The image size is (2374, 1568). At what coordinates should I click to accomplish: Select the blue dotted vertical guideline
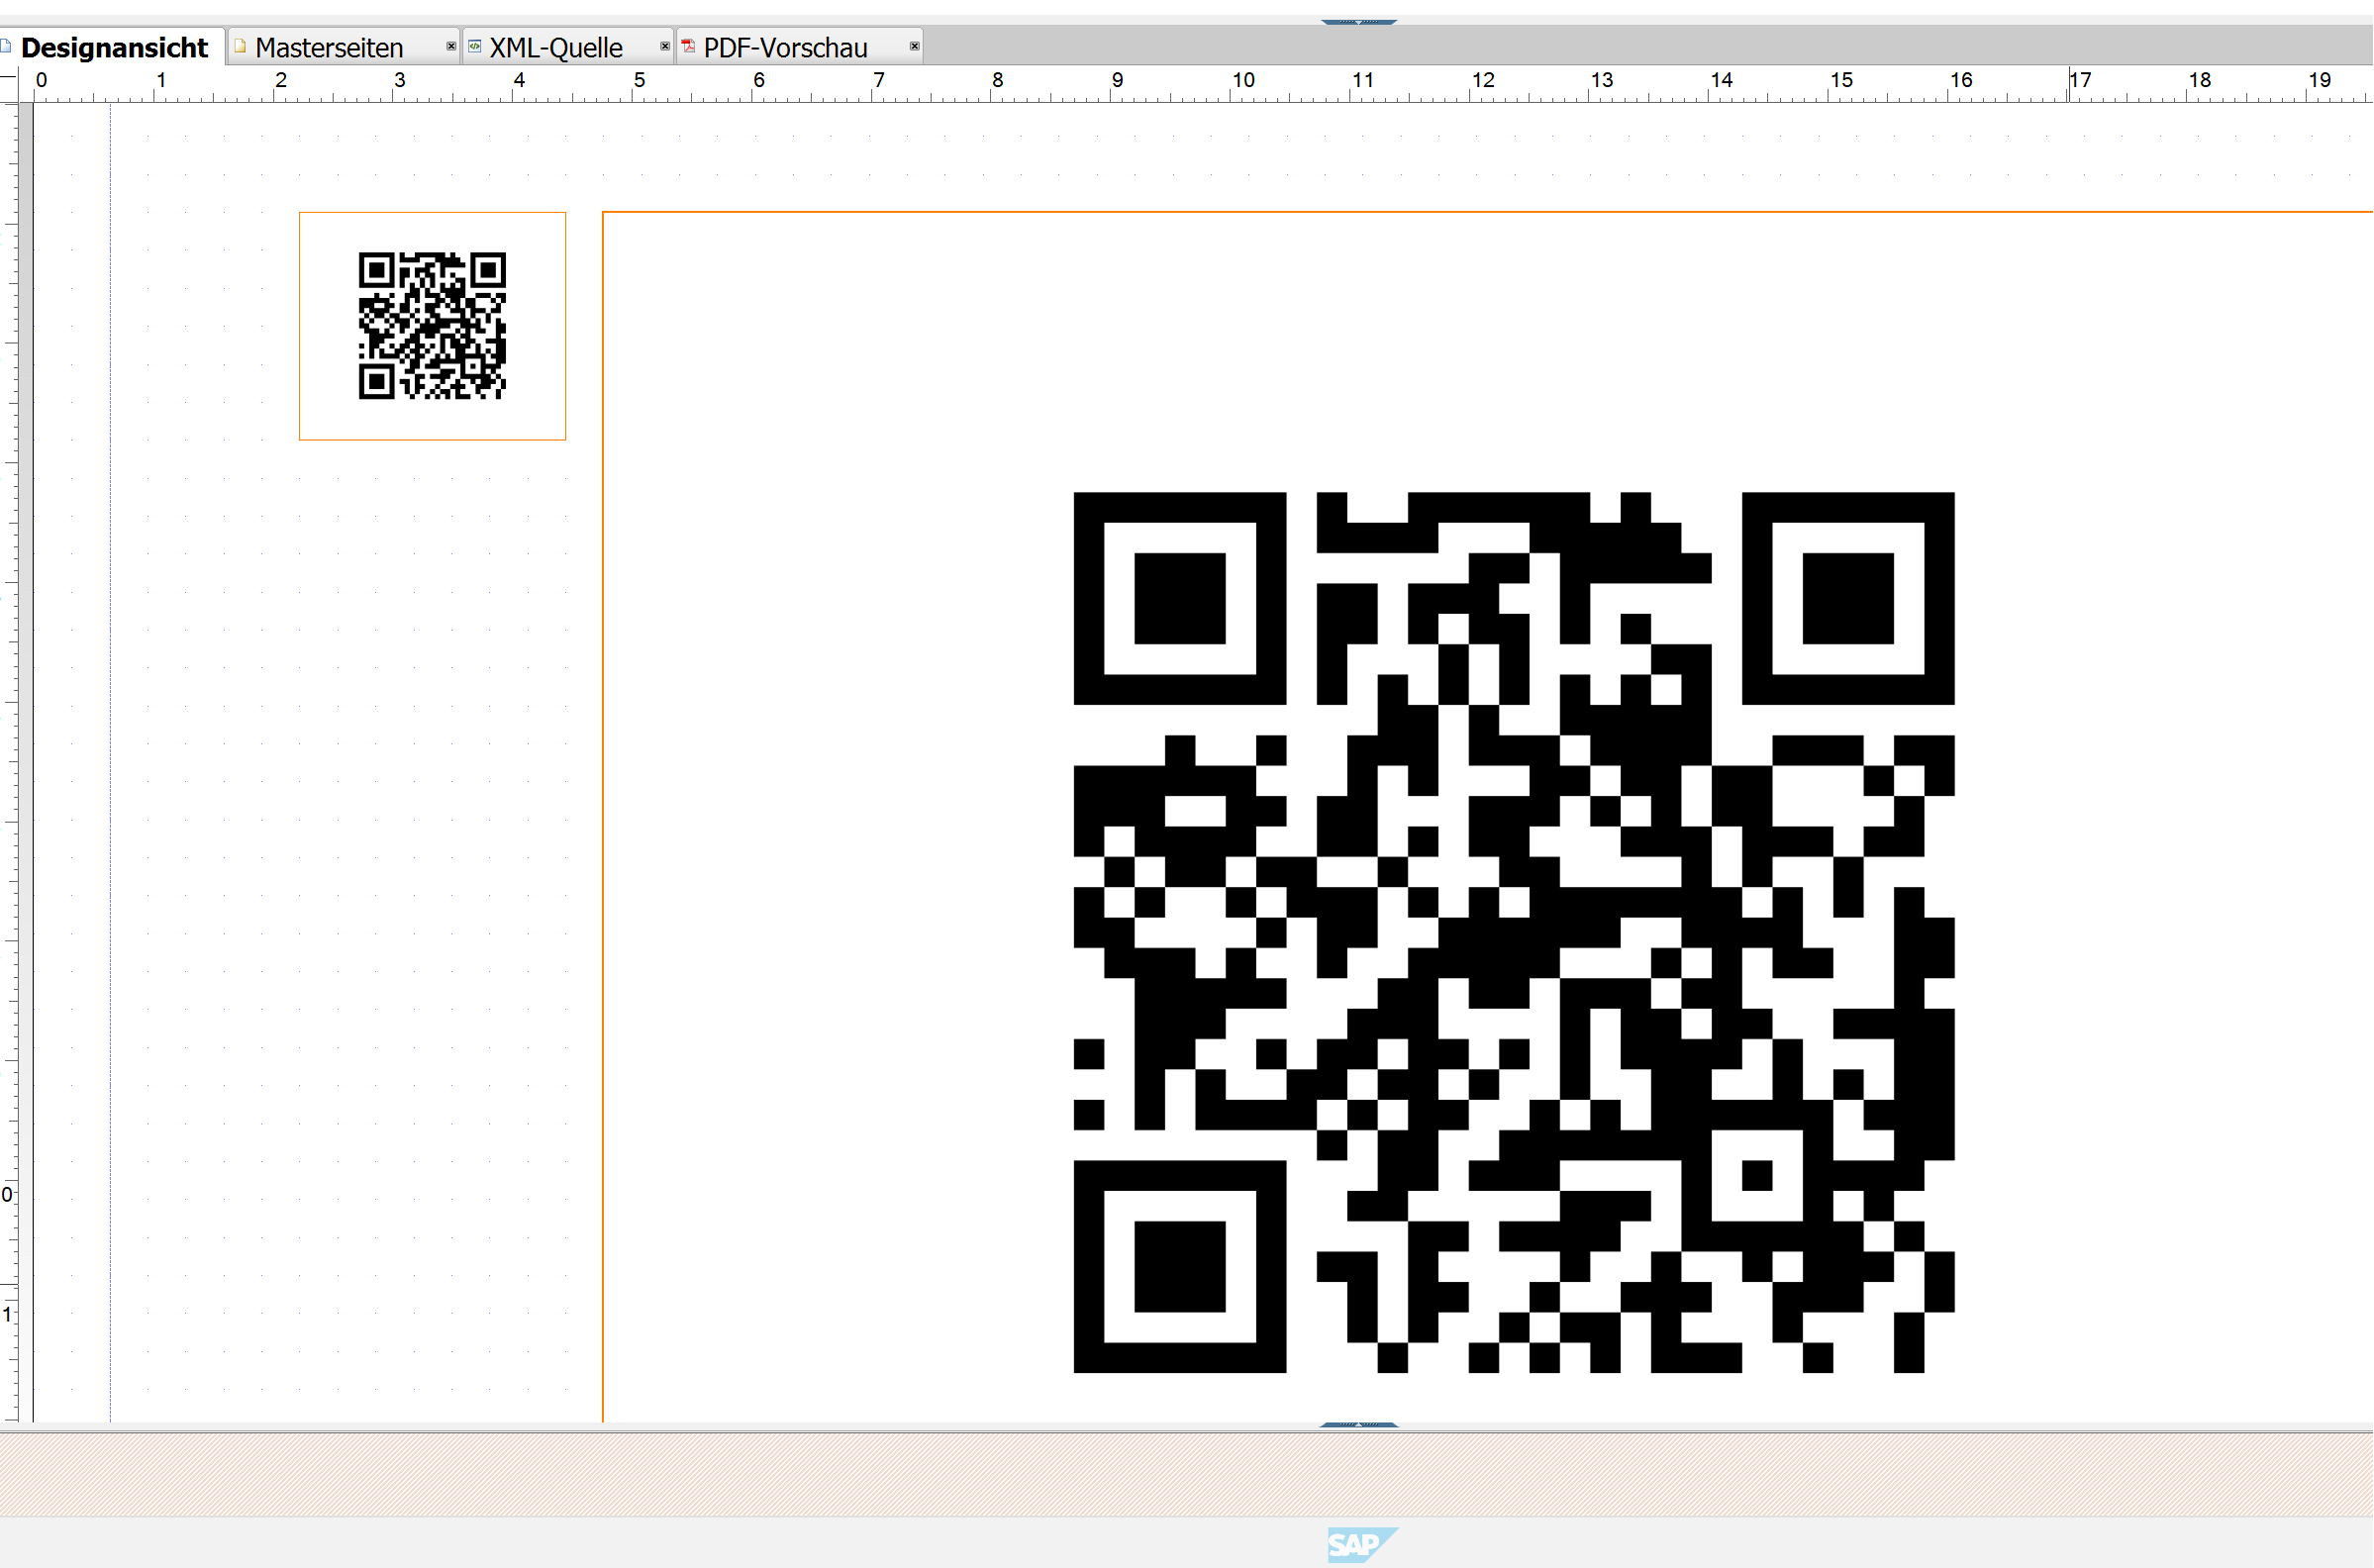point(110,760)
